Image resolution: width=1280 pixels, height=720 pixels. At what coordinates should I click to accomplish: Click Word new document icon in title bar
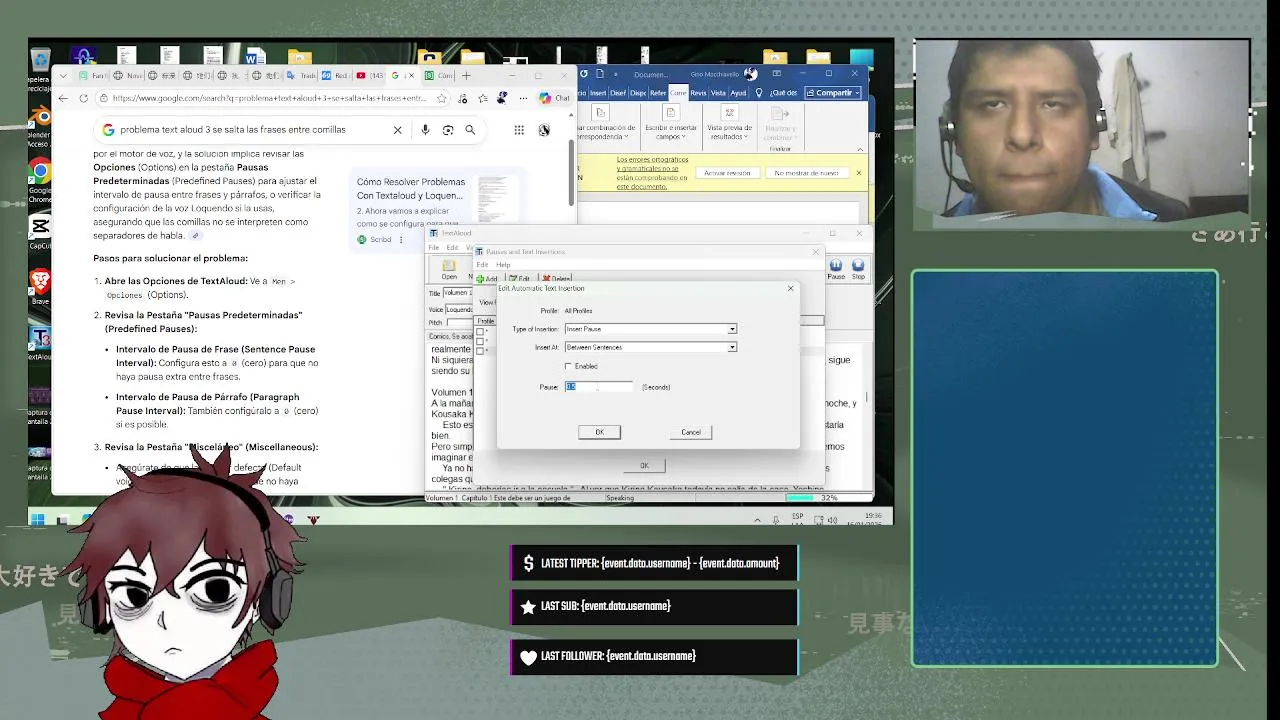pyautogui.click(x=599, y=74)
